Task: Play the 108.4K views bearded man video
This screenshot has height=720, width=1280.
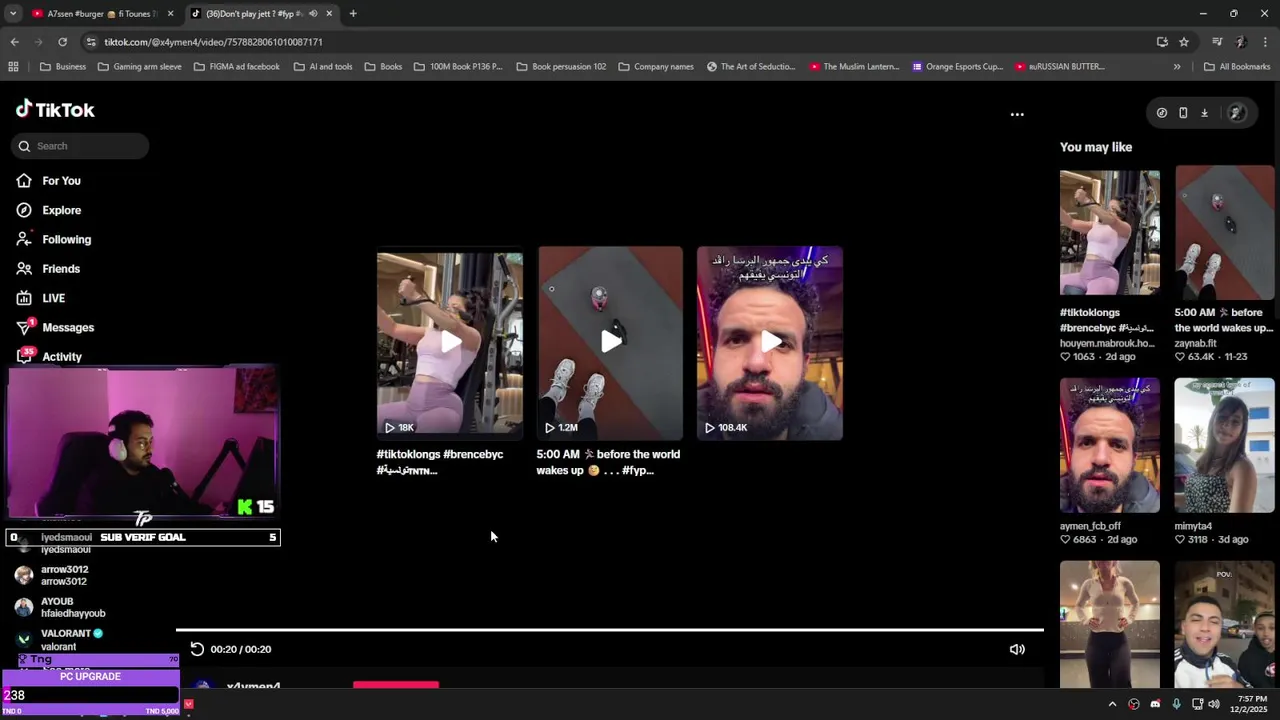Action: click(770, 343)
